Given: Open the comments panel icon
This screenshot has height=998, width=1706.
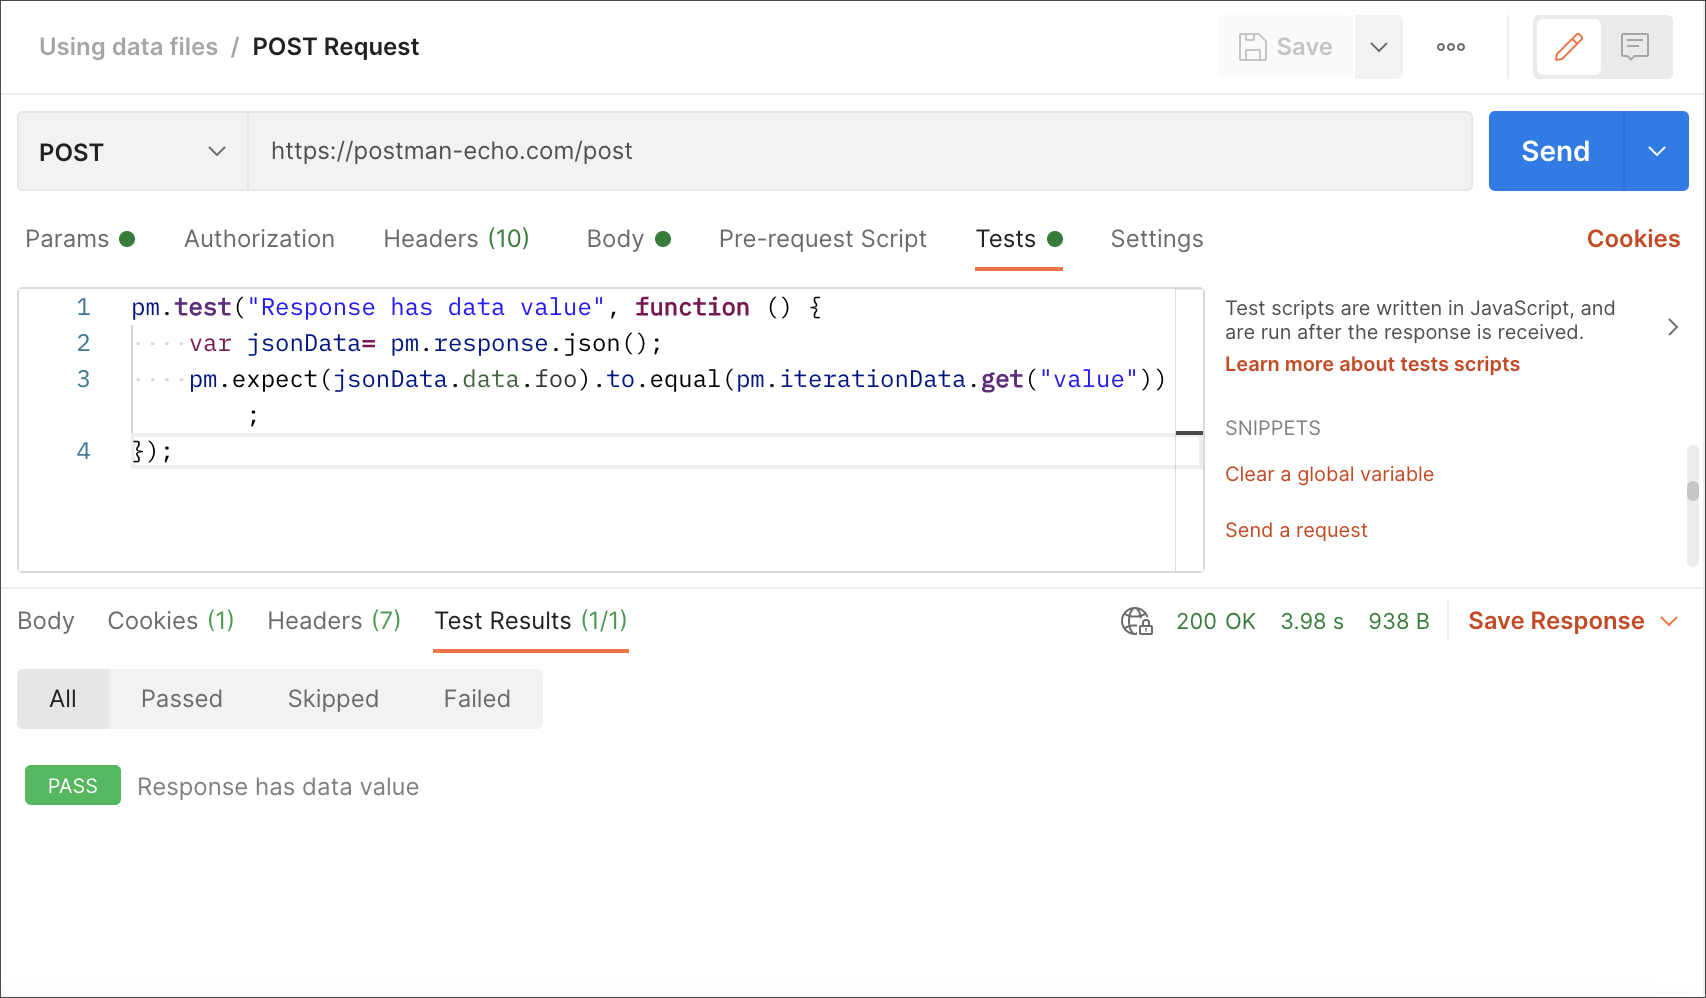Looking at the screenshot, I should tap(1635, 47).
